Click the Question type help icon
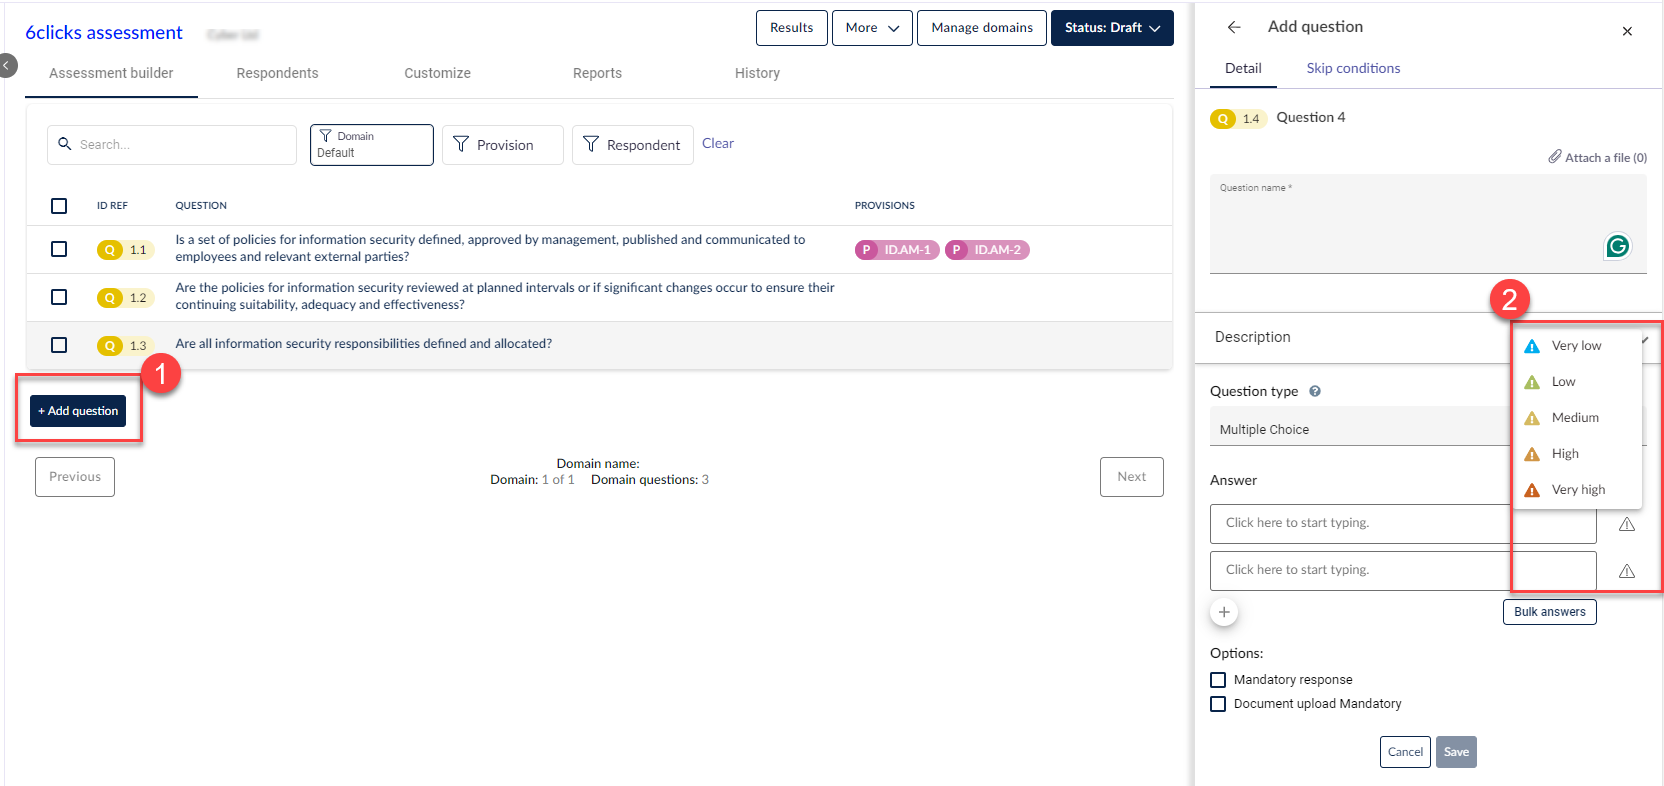Viewport: 1664px width, 786px height. pos(1315,391)
